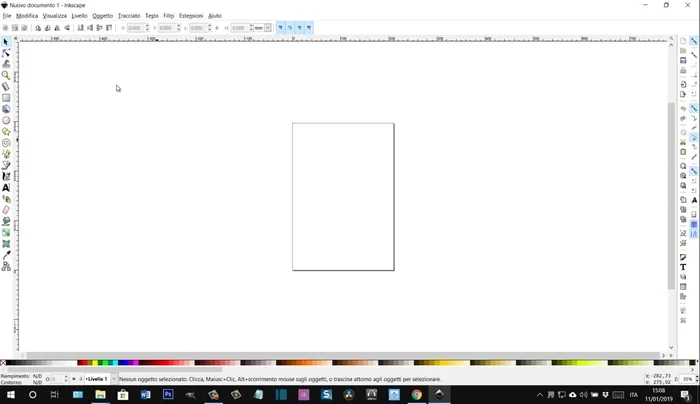700x404 pixels.
Task: Select the Connector tool
Action: point(6,267)
